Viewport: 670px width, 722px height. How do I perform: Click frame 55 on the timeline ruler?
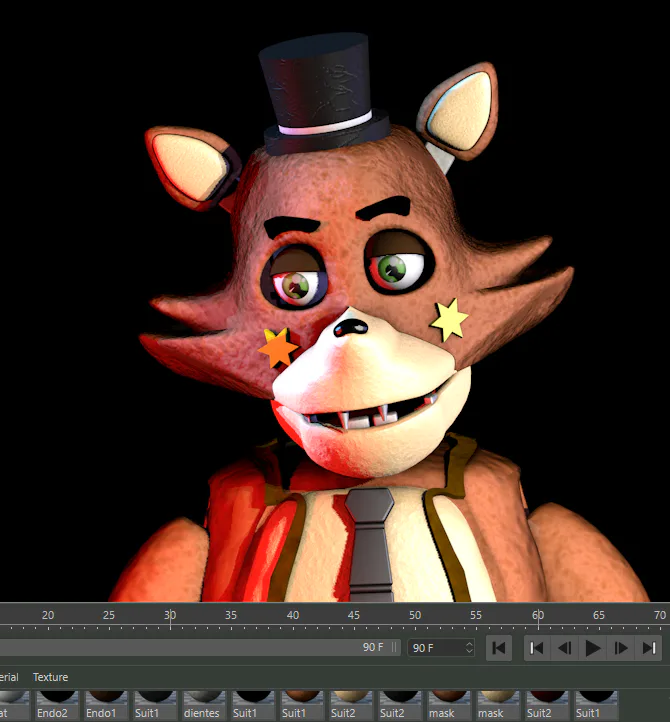click(476, 615)
